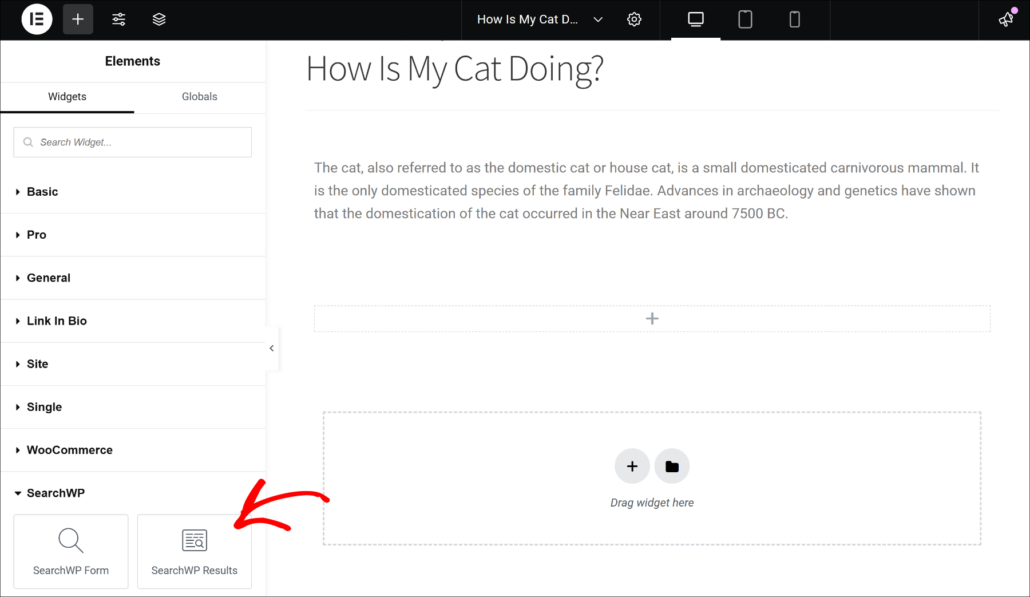This screenshot has height=597, width=1030.
Task: Open Site Settings sliders icon
Action: (x=118, y=19)
